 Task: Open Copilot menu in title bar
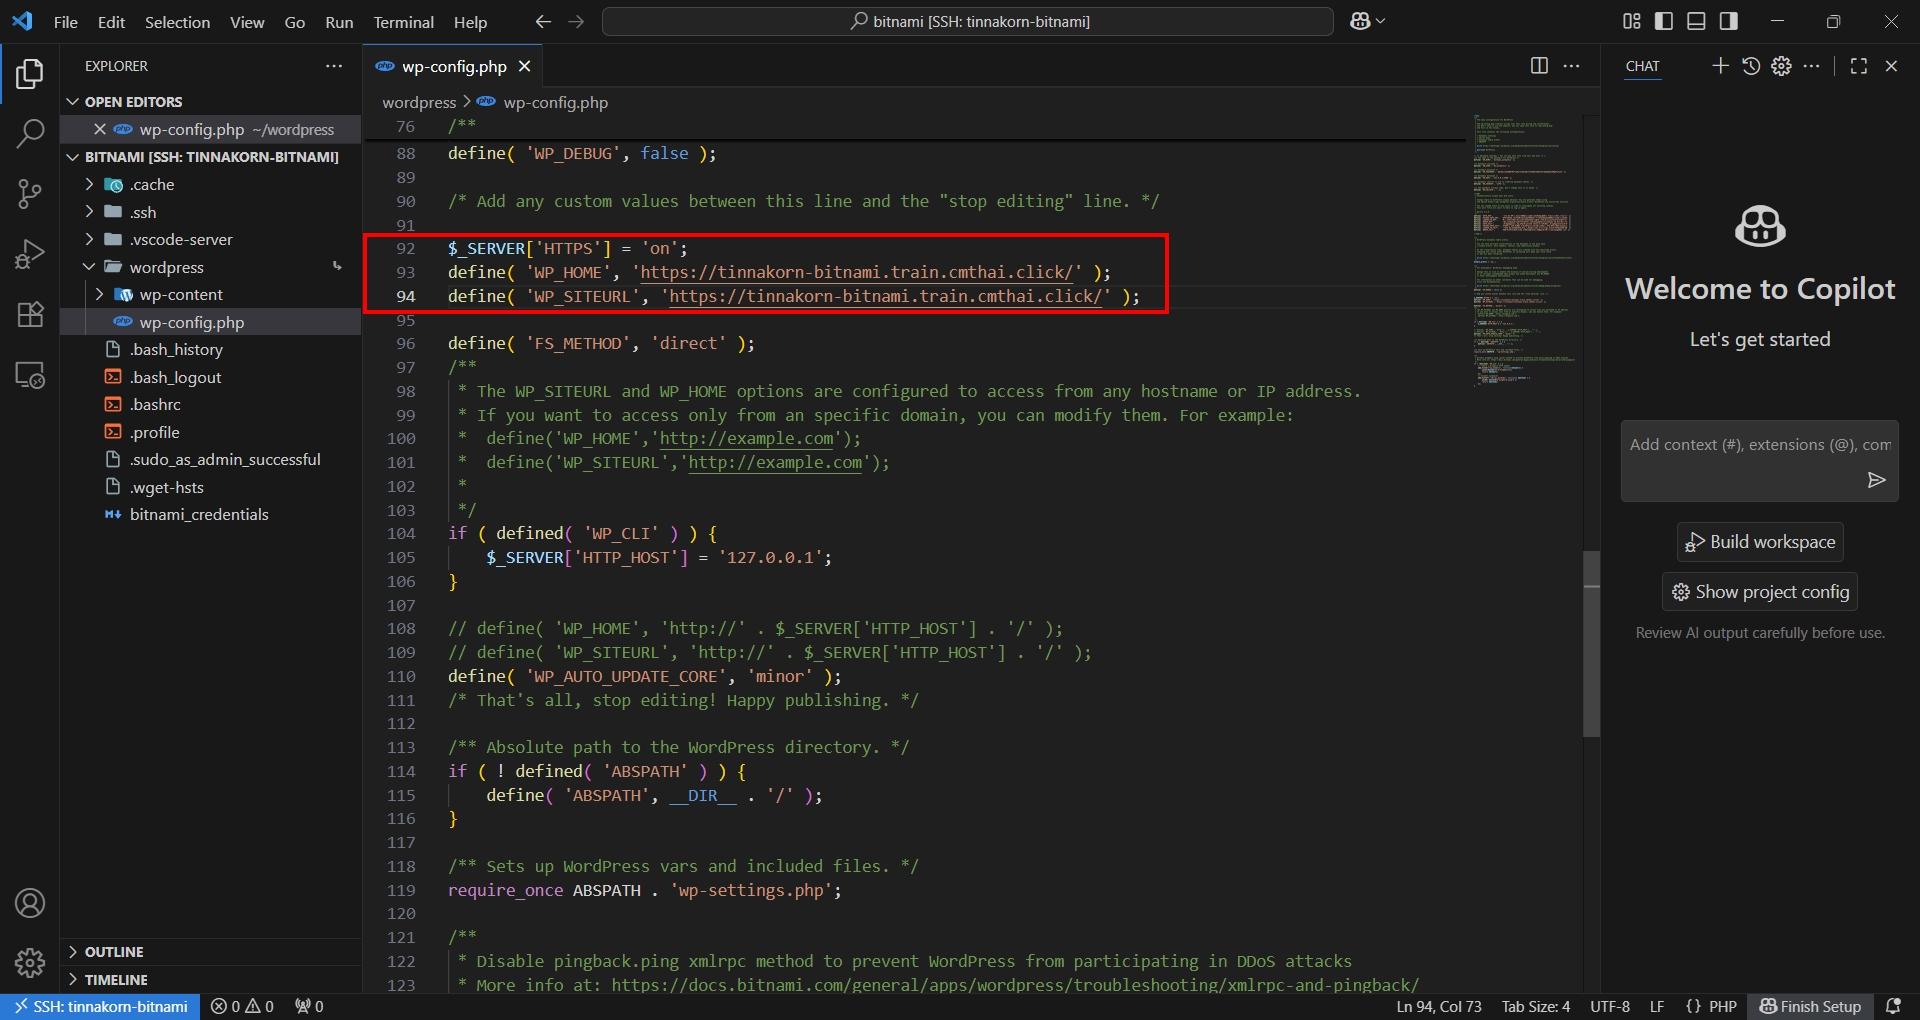coord(1367,21)
